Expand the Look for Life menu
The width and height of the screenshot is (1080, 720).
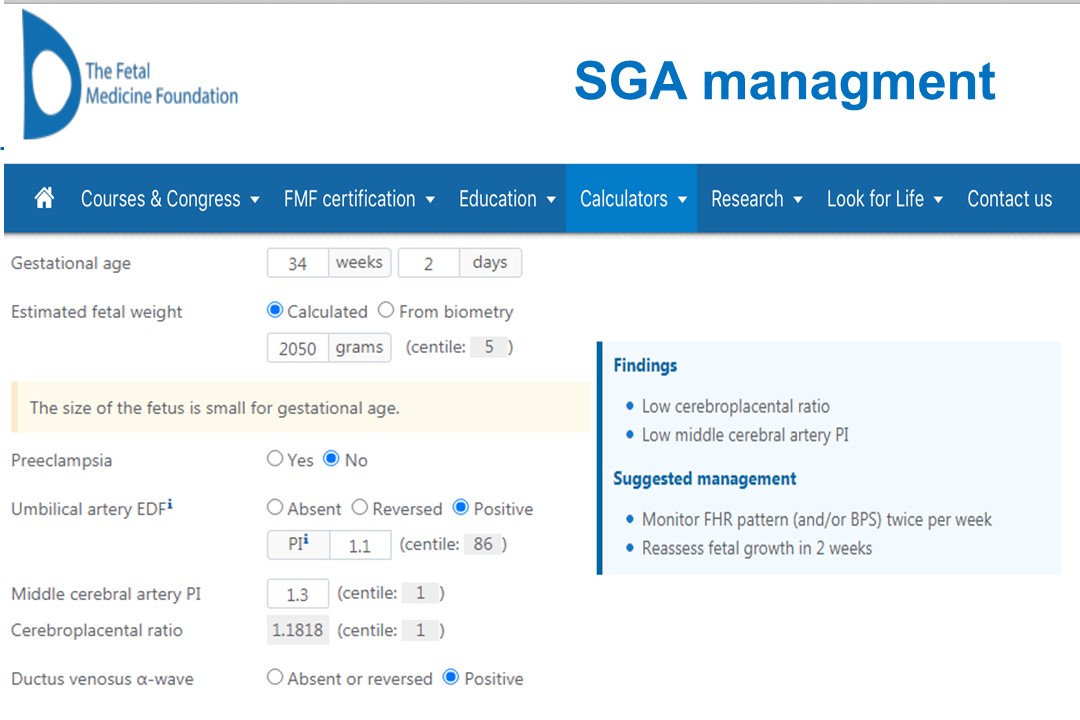click(x=884, y=199)
